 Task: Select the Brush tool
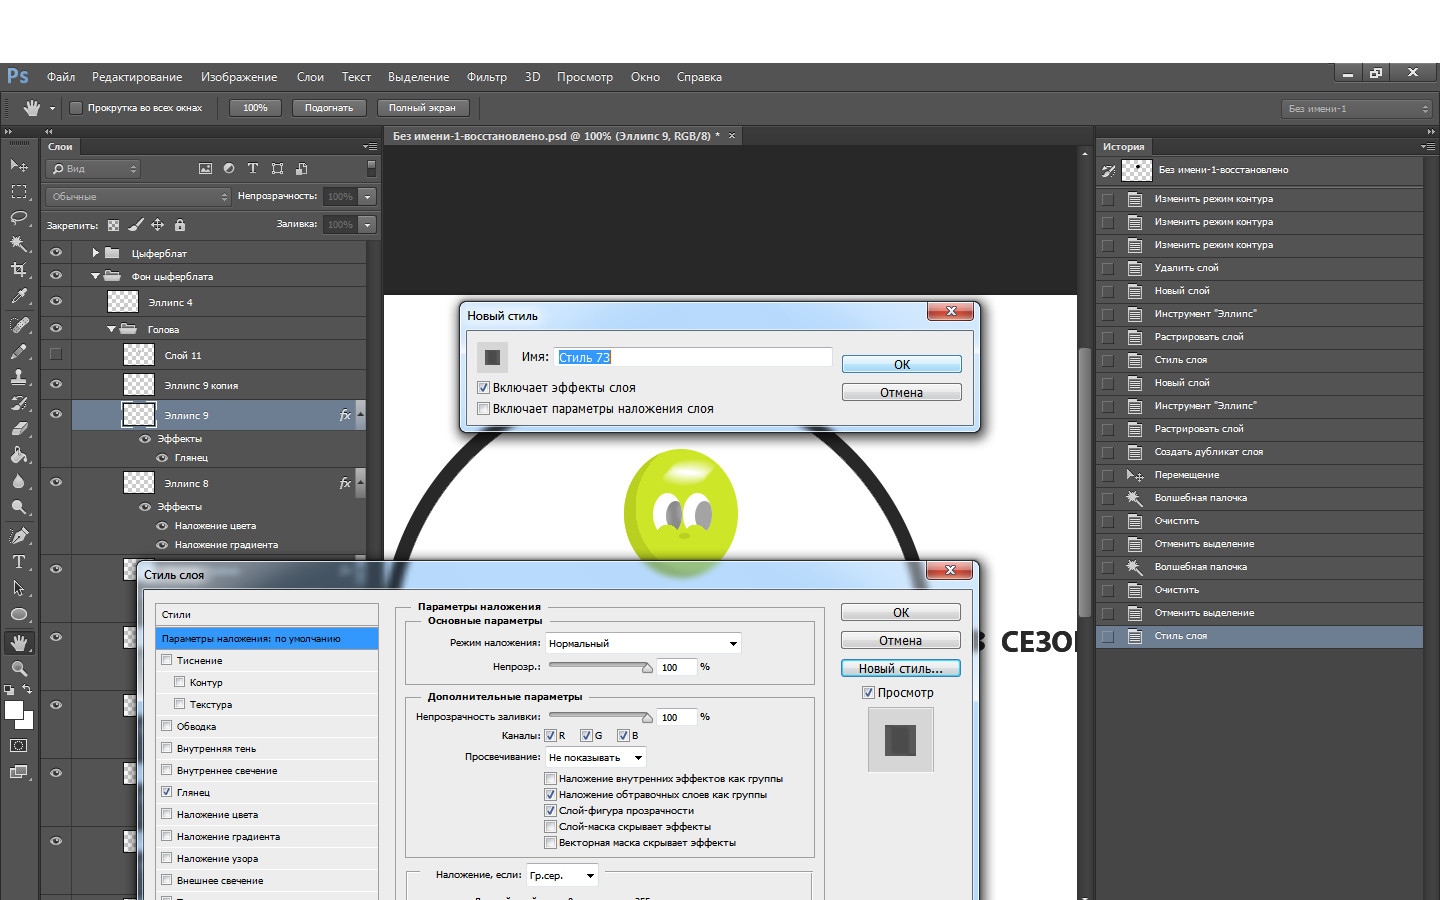19,351
